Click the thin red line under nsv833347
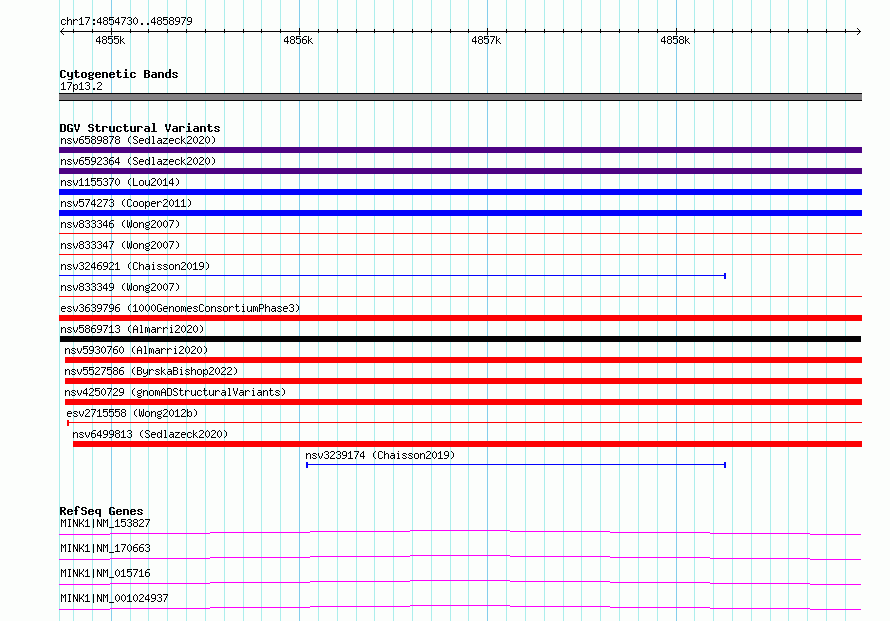The width and height of the screenshot is (890, 621). [460, 254]
